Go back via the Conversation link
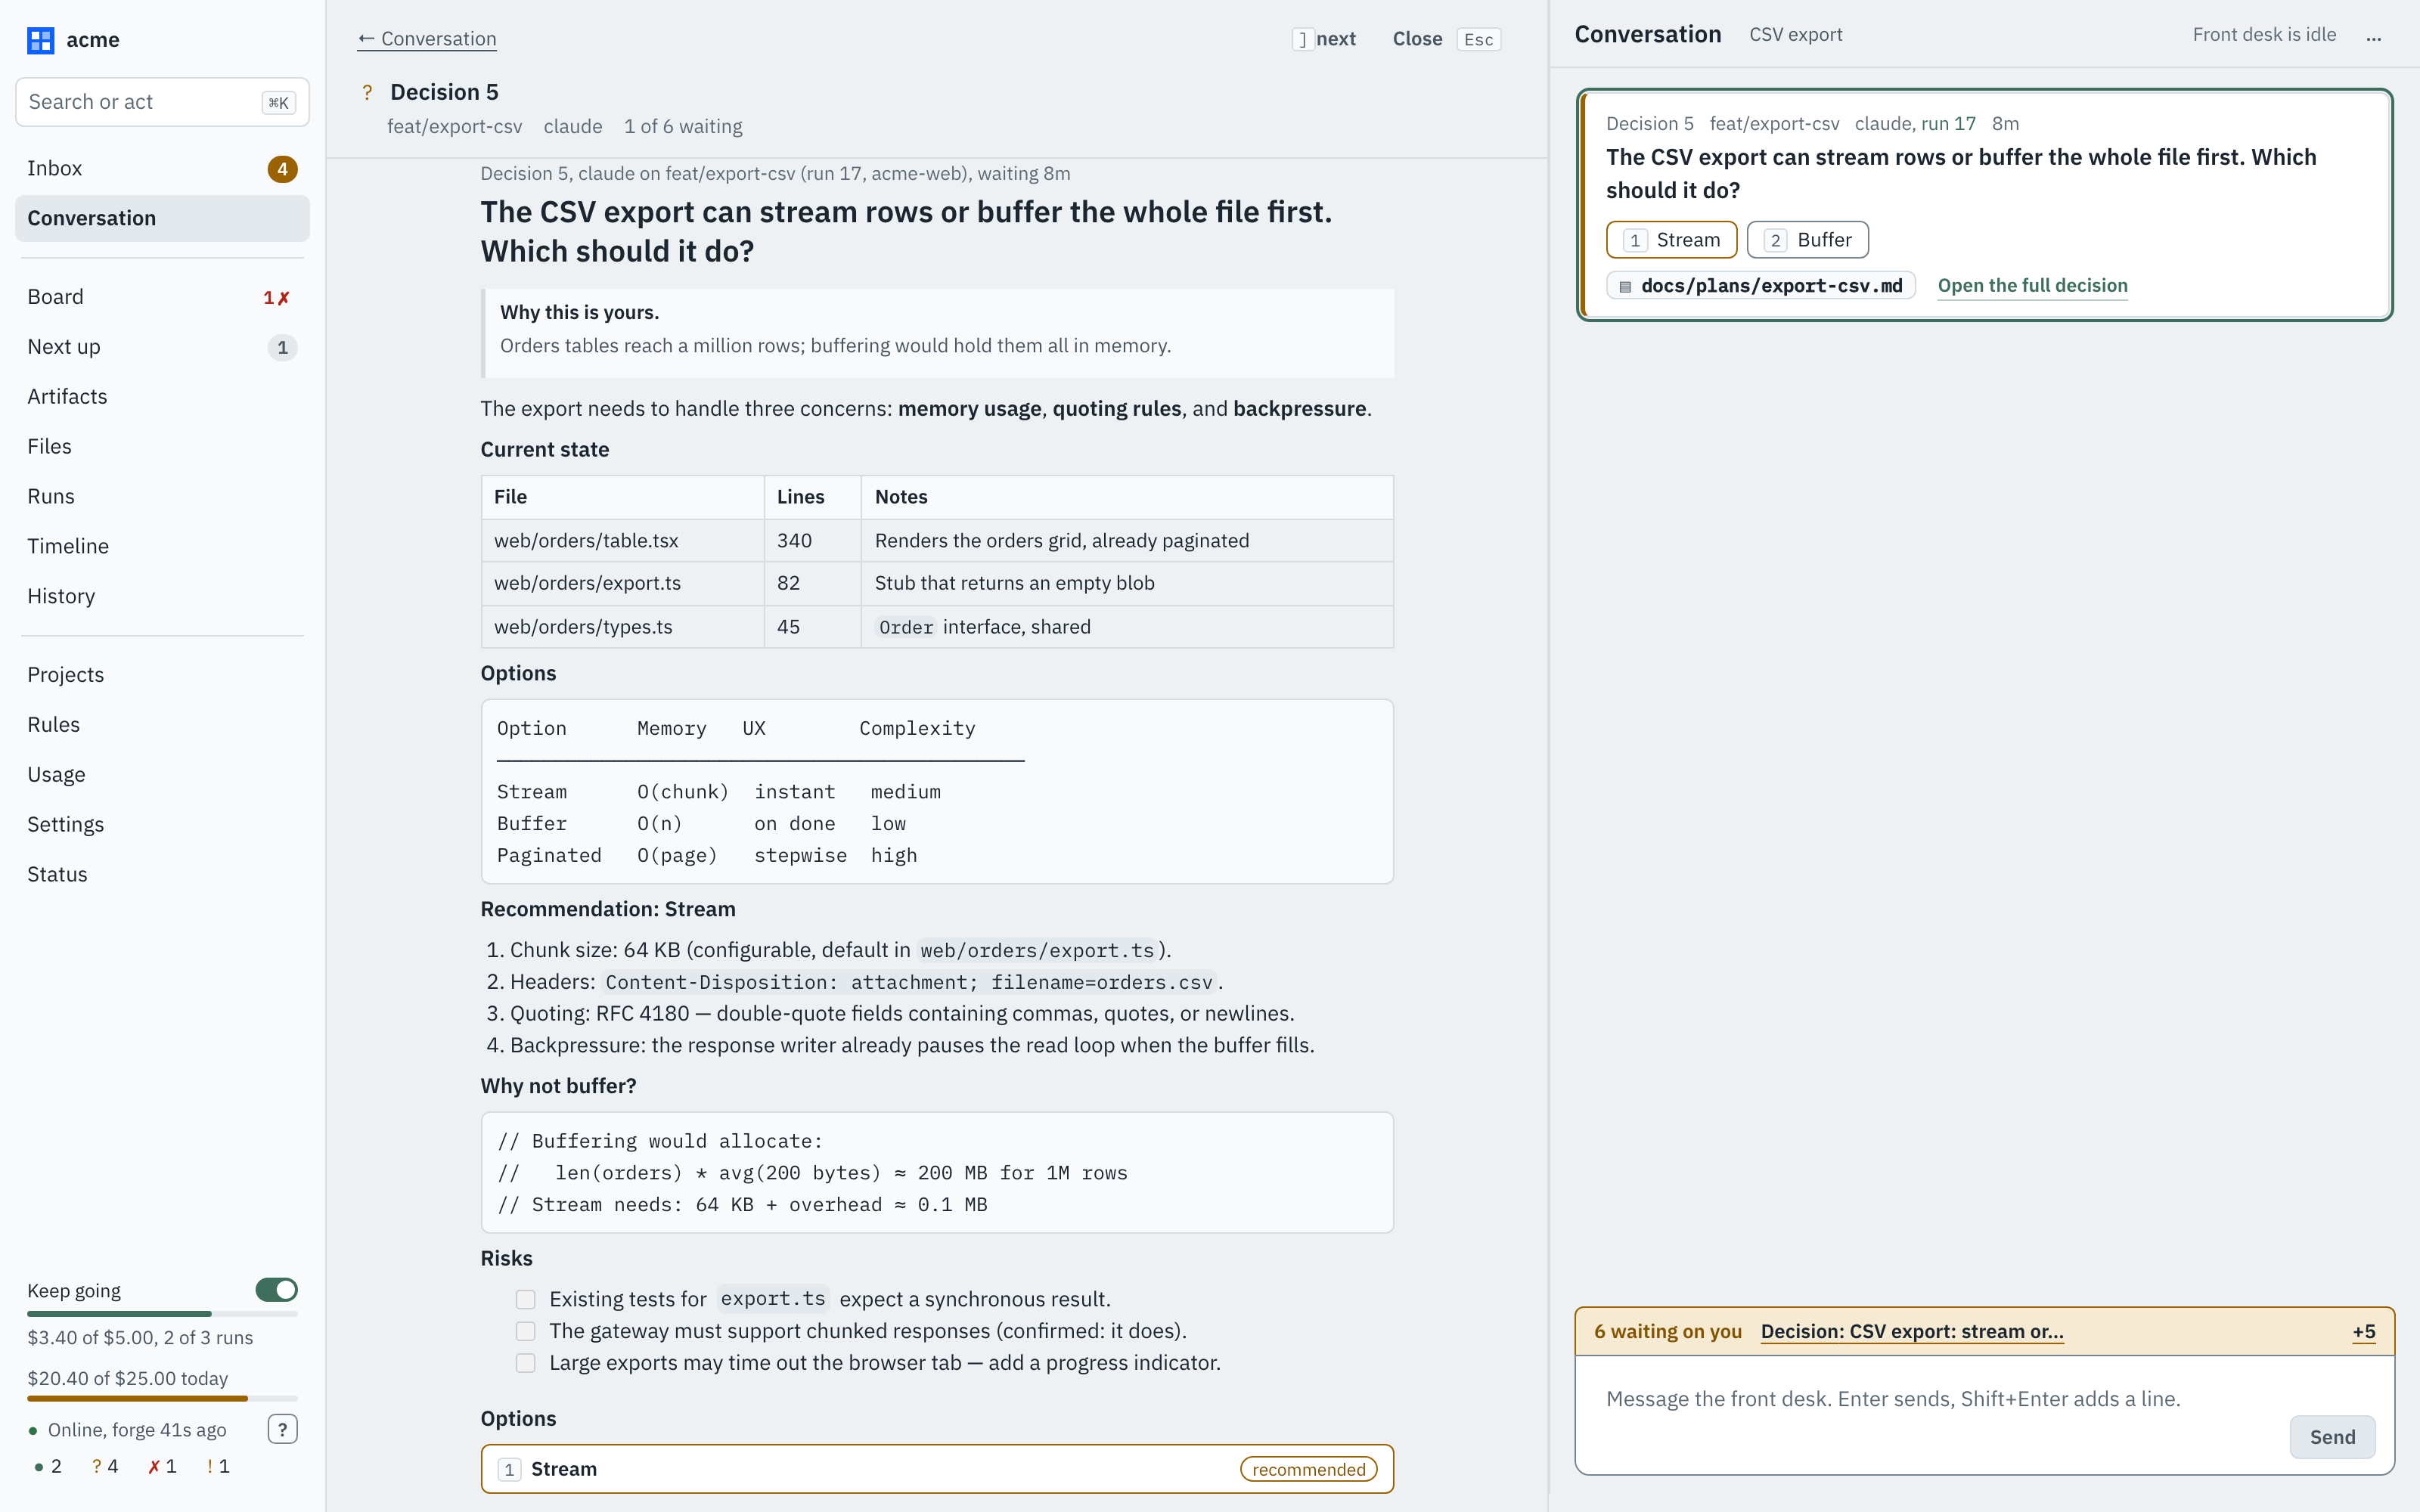Viewport: 2420px width, 1512px height. [x=427, y=39]
